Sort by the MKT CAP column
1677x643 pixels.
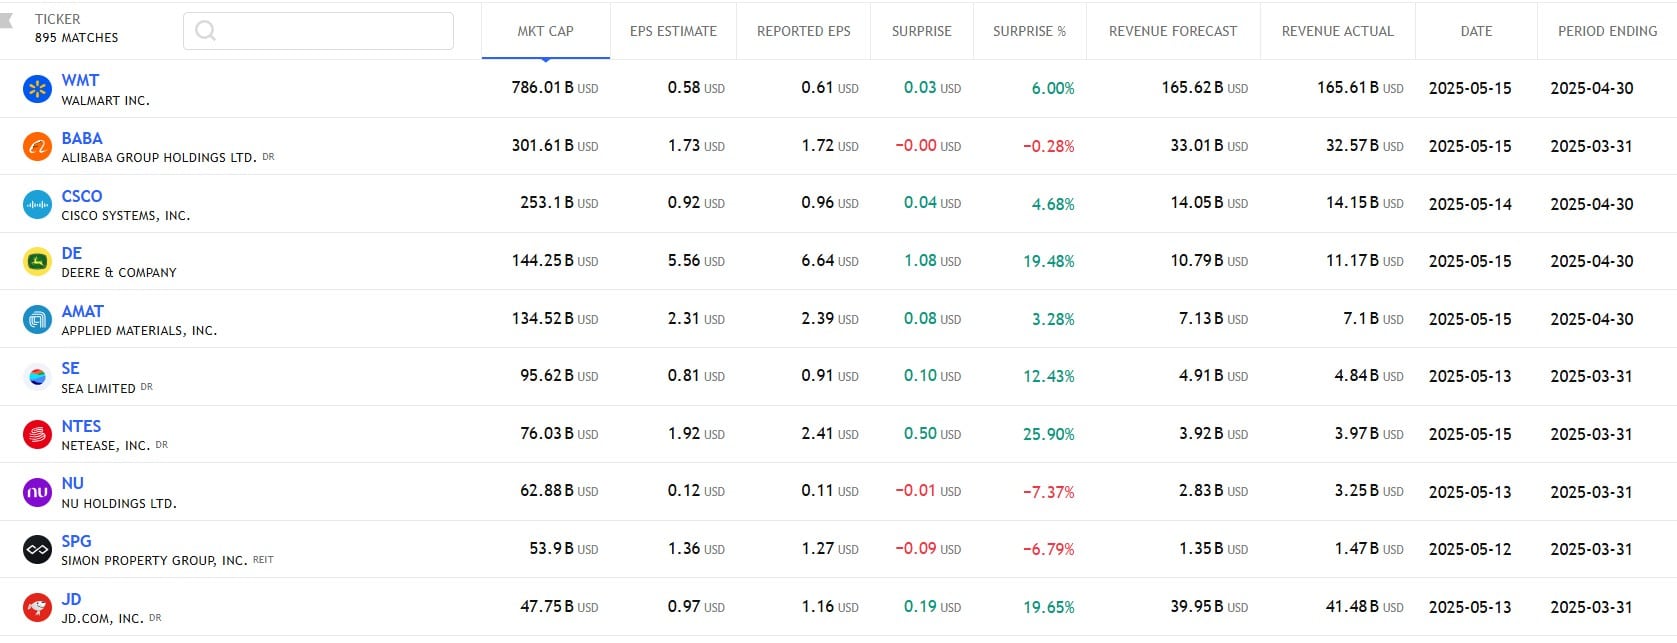coord(545,31)
